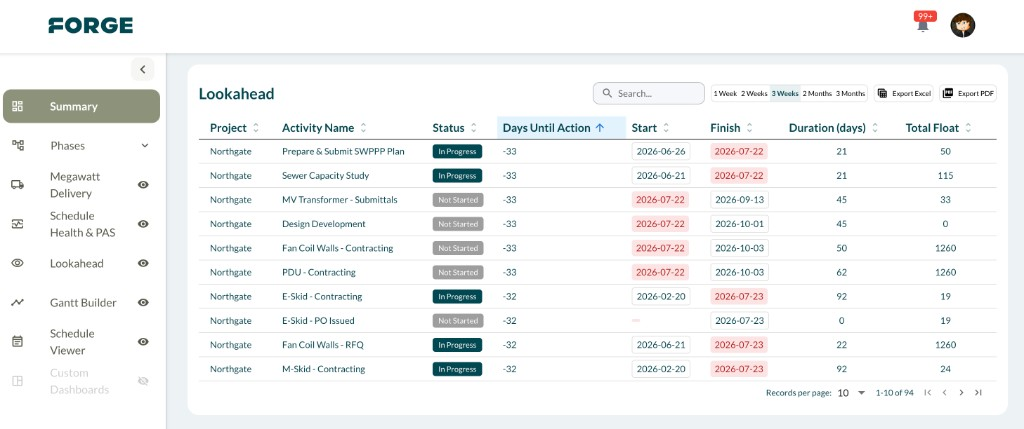
Task: Toggle visibility of Megawatt Delivery
Action: click(x=143, y=185)
